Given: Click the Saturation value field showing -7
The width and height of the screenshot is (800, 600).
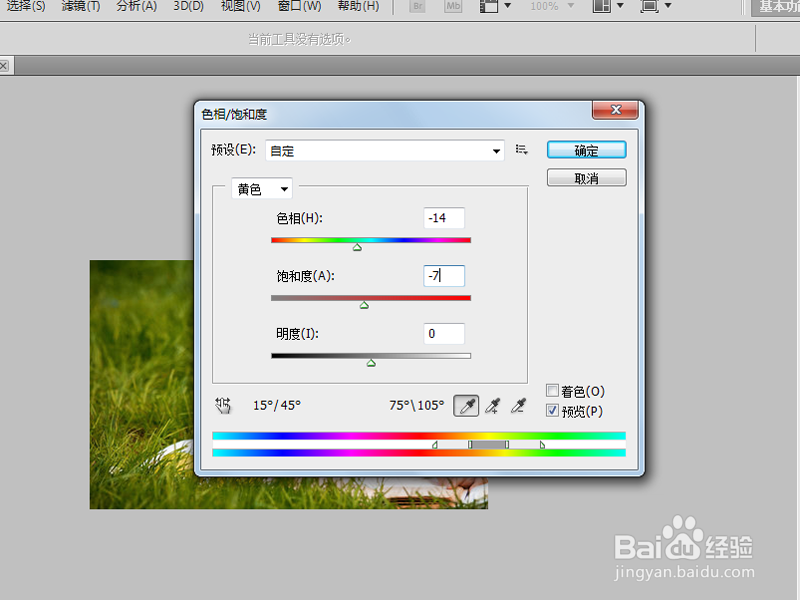Looking at the screenshot, I should (443, 275).
